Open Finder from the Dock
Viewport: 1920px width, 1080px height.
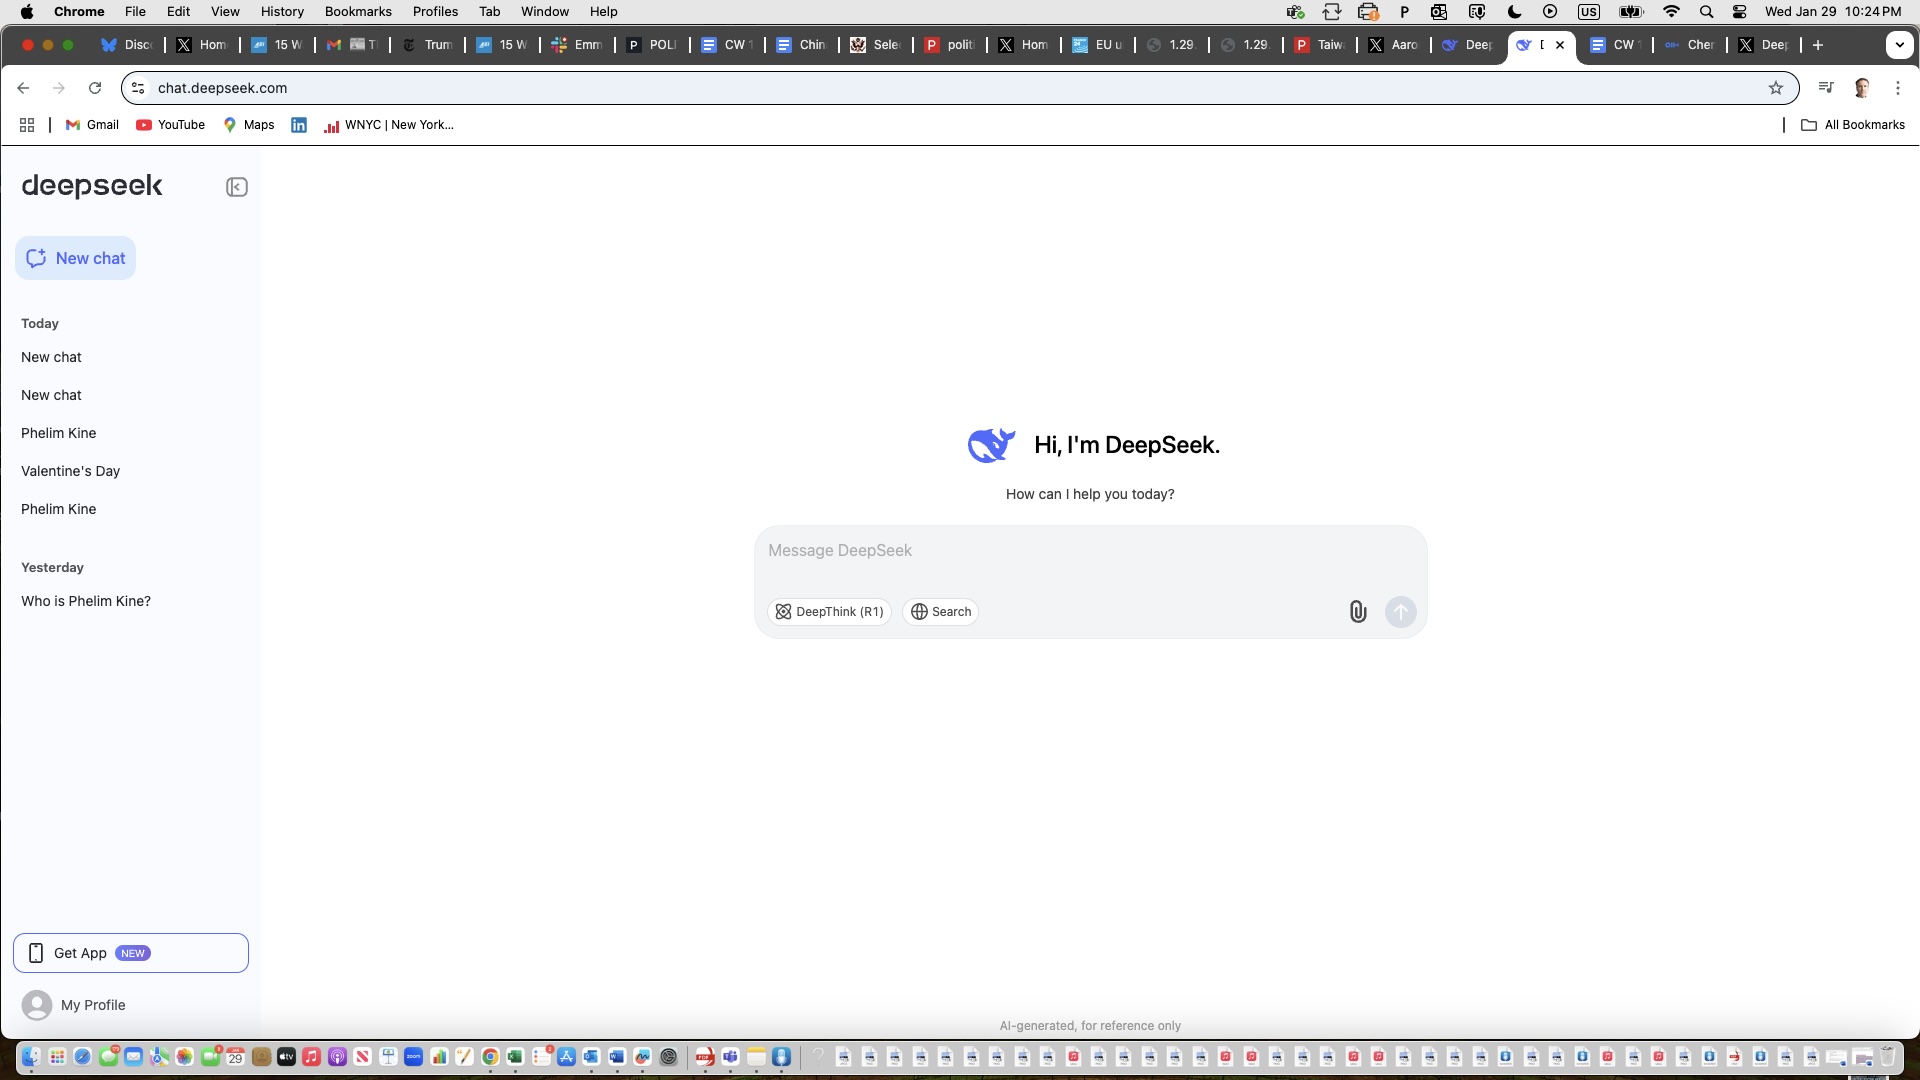[x=31, y=1057]
